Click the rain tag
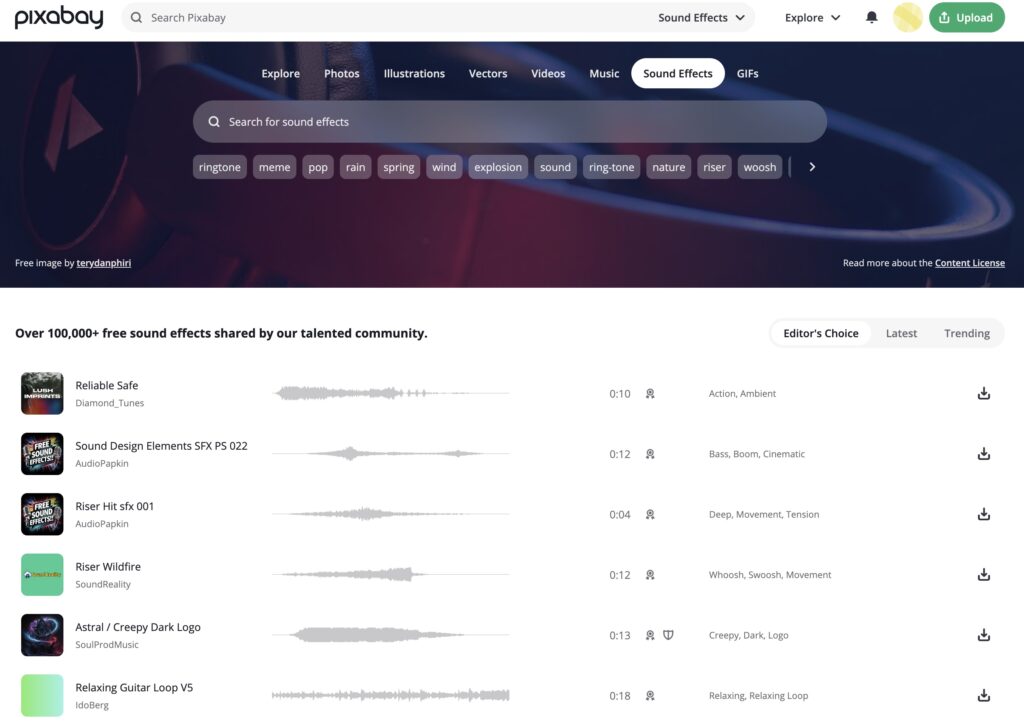The height and width of the screenshot is (728, 1024). coord(355,167)
